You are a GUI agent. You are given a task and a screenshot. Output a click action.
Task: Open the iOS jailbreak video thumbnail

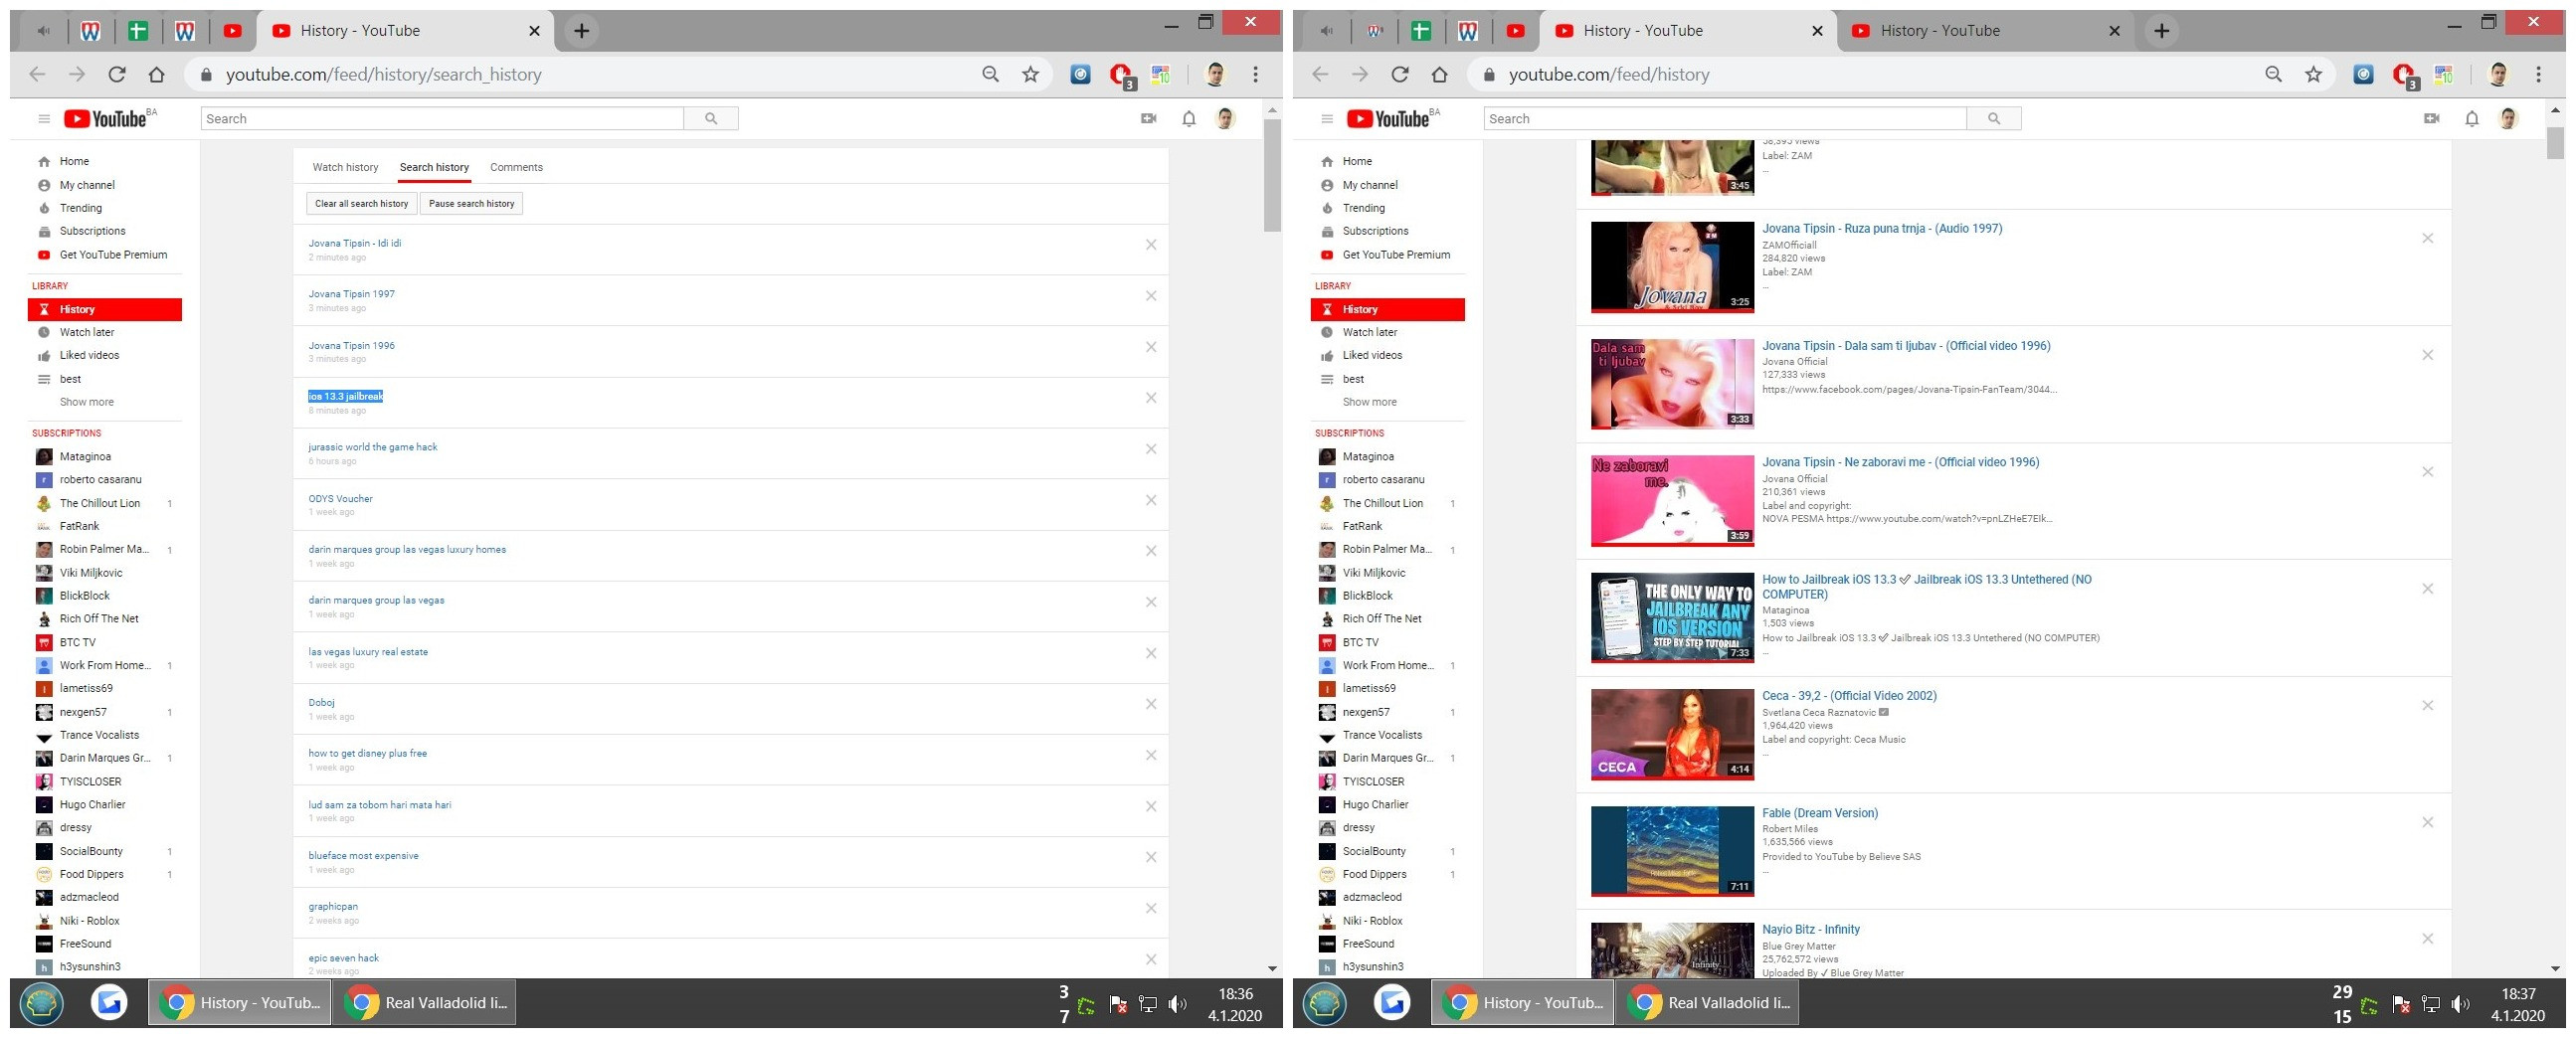click(1672, 617)
